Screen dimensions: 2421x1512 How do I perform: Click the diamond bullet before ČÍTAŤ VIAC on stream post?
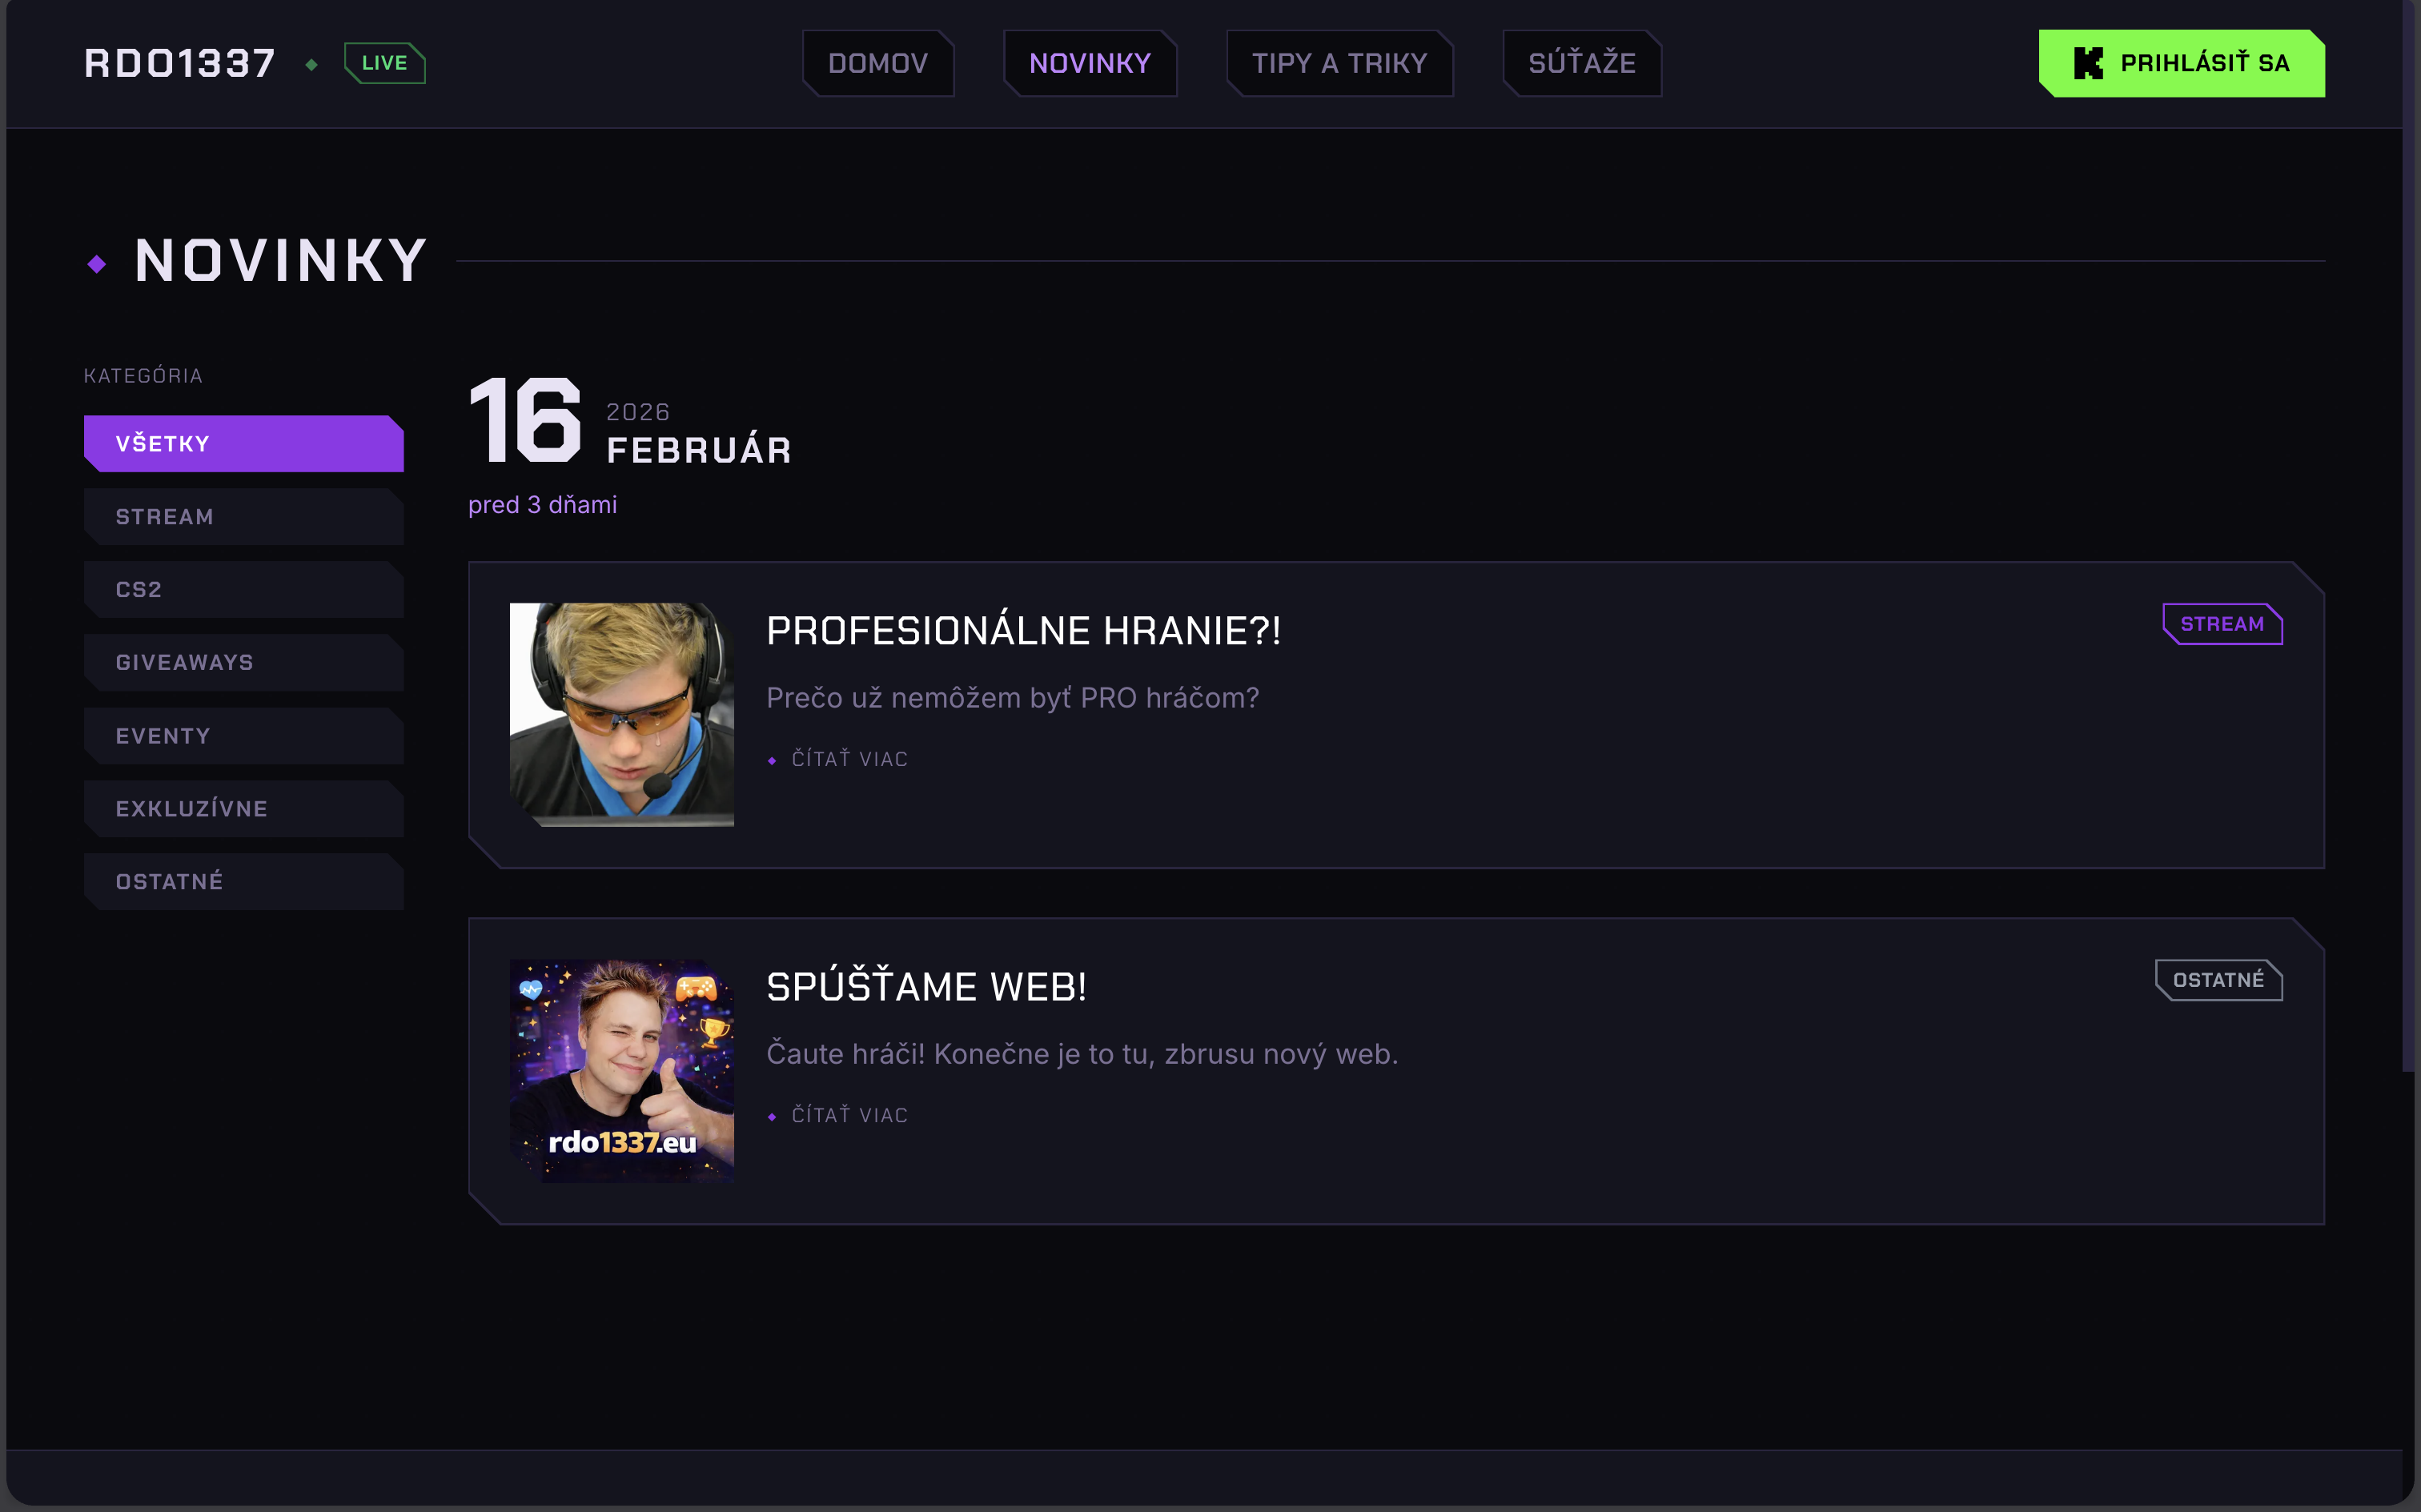coord(773,759)
